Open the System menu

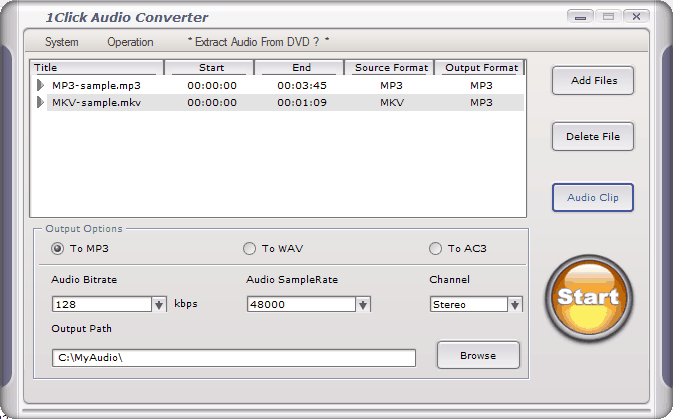62,42
